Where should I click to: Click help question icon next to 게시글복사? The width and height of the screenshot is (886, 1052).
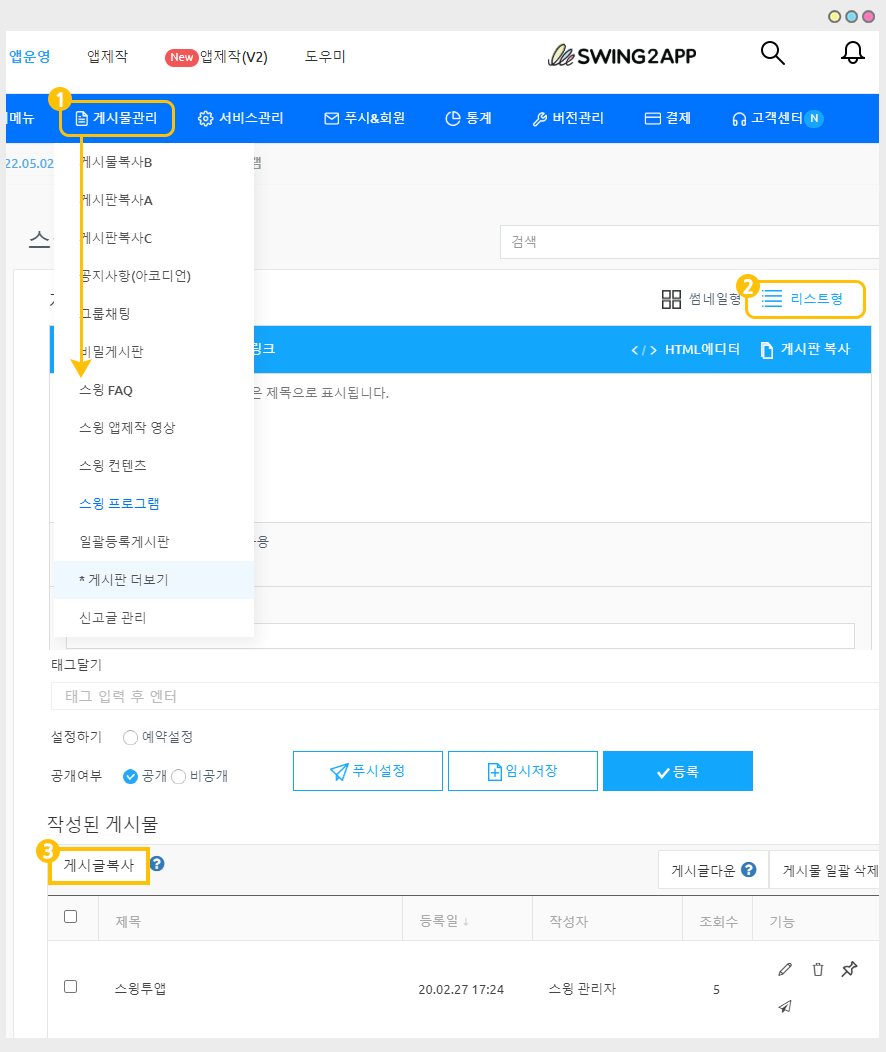[157, 864]
